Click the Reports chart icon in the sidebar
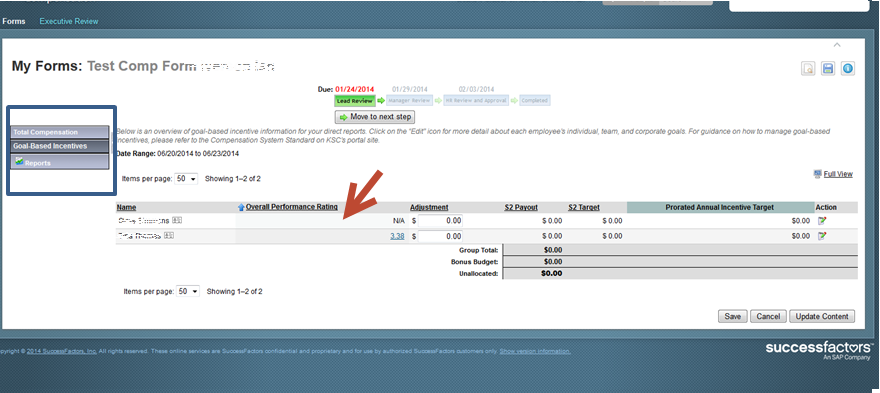Viewport: 880px width, 393px height. click(19, 162)
